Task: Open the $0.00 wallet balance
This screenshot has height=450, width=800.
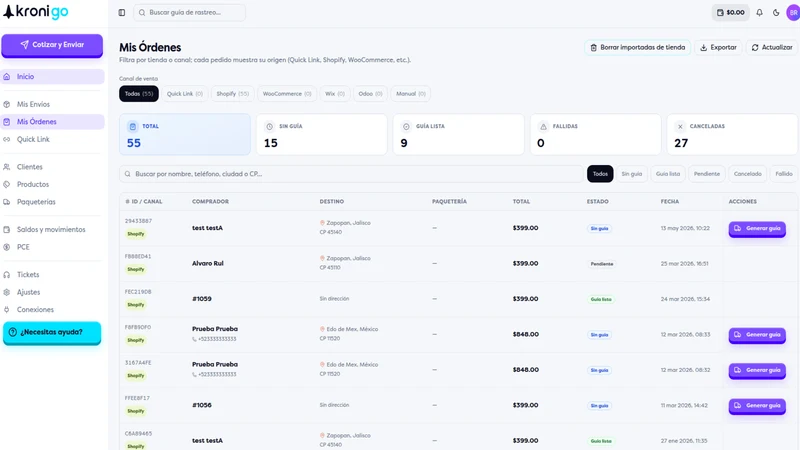Action: pos(730,12)
